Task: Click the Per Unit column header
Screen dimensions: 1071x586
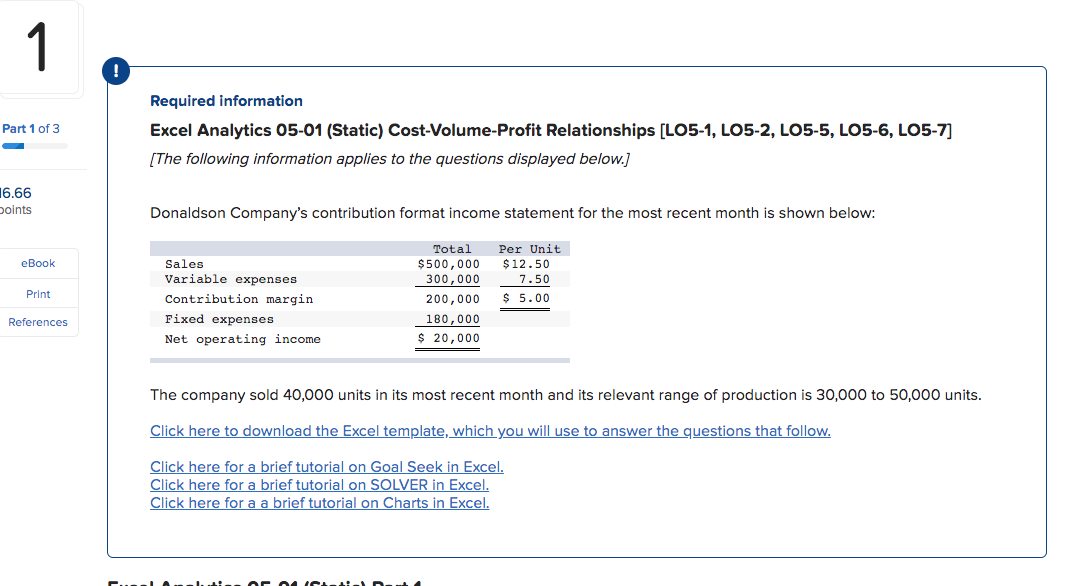Action: [x=529, y=248]
